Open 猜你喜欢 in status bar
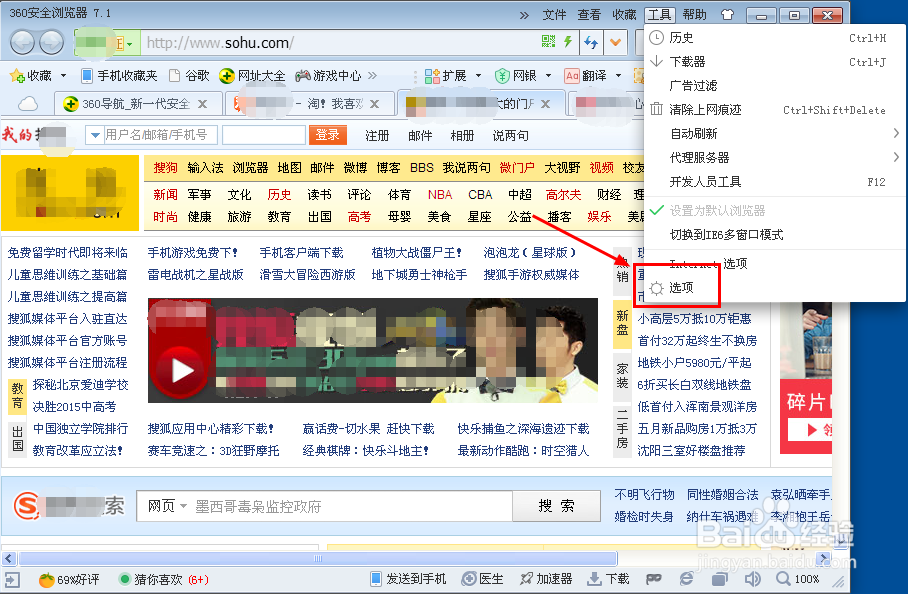Viewport: 908px width, 594px height. (163, 580)
